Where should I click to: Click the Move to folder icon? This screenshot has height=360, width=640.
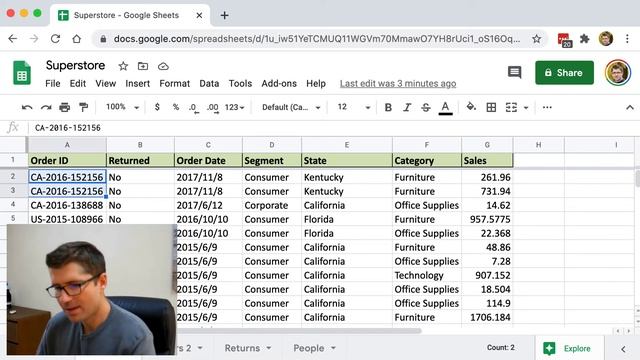point(143,66)
